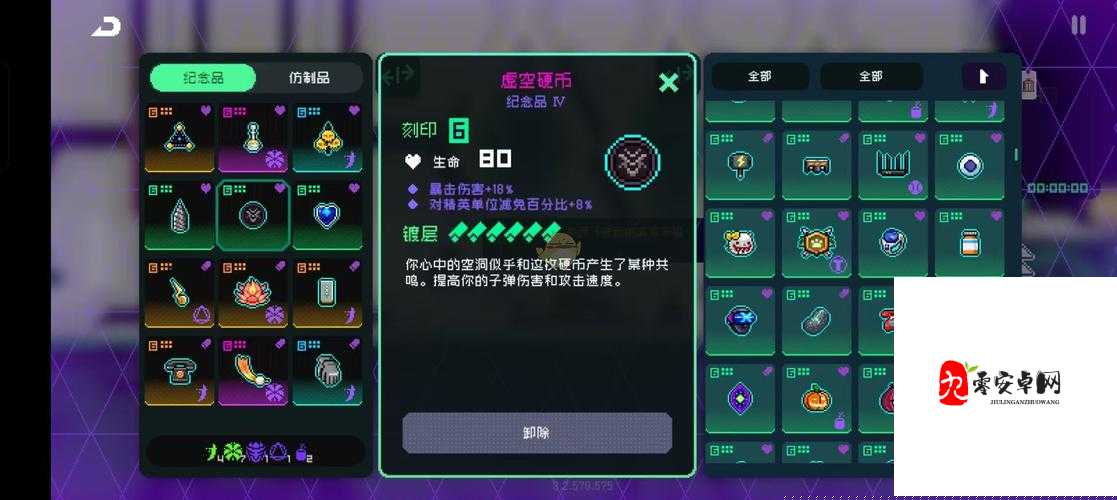Screen dimensions: 1117x500
Task: Pick the lightning hammer item in inventory
Action: pyautogui.click(x=740, y=165)
